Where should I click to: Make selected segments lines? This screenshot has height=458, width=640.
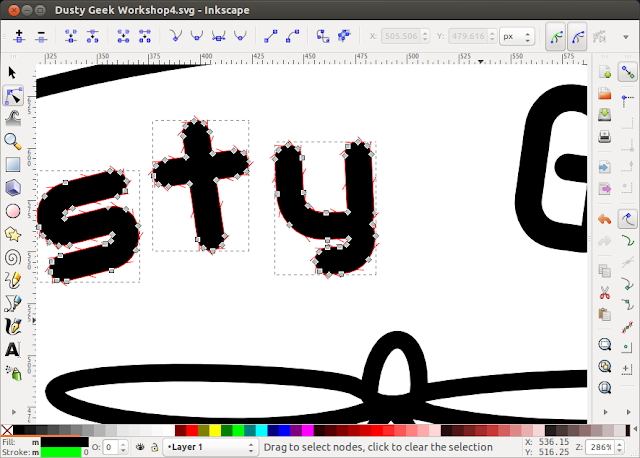click(x=271, y=36)
